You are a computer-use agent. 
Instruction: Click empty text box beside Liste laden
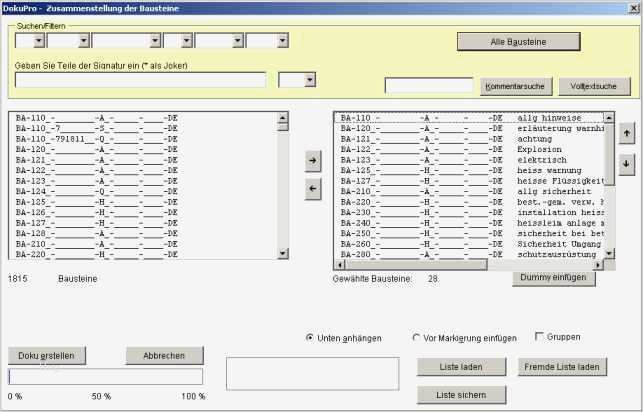click(x=312, y=373)
